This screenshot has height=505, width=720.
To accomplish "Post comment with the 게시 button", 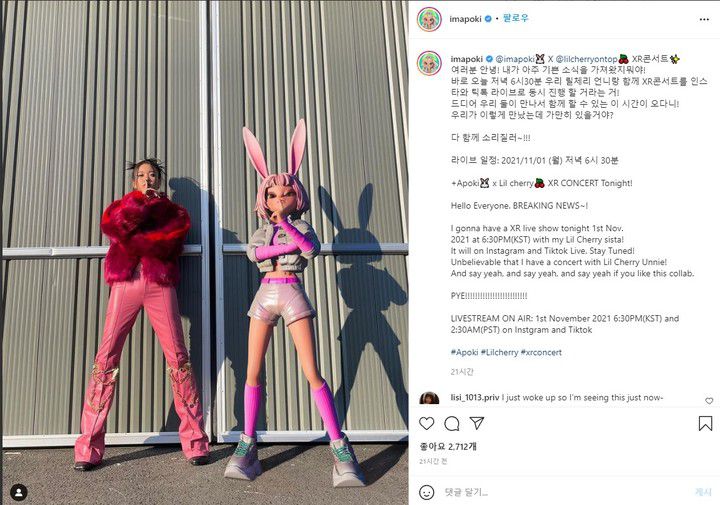I will (703, 492).
